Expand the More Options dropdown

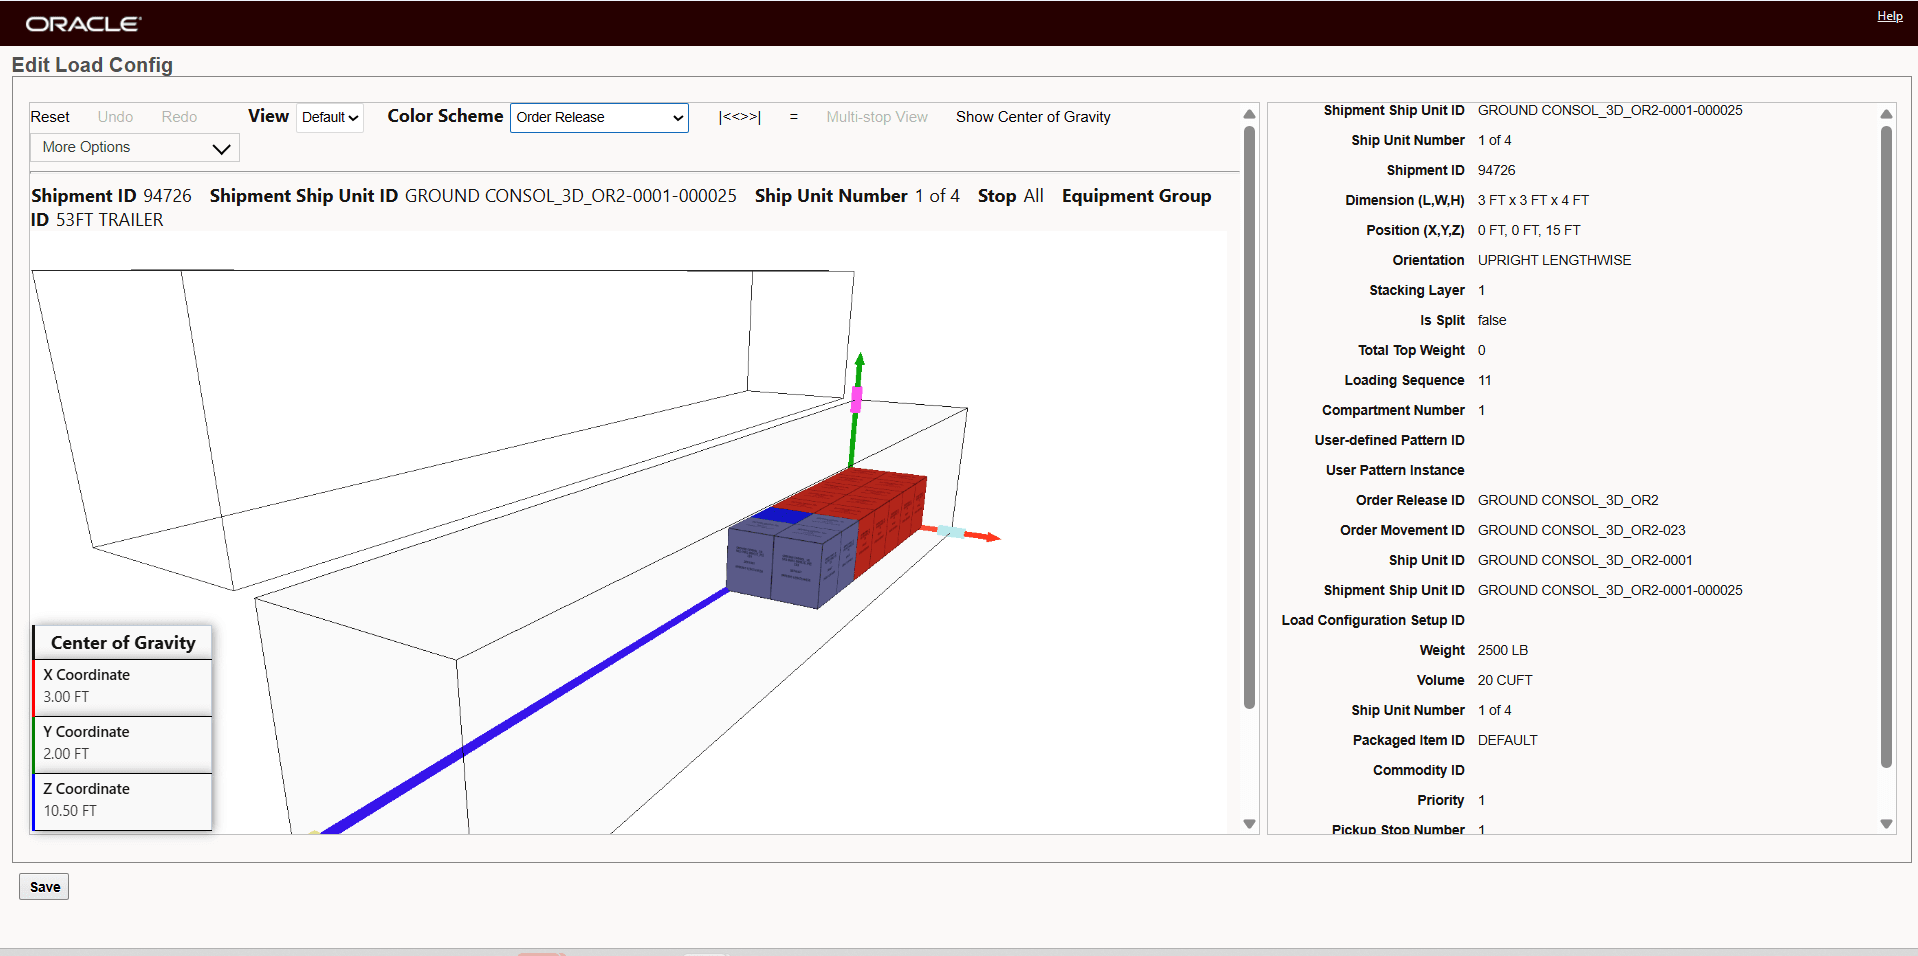(x=135, y=147)
